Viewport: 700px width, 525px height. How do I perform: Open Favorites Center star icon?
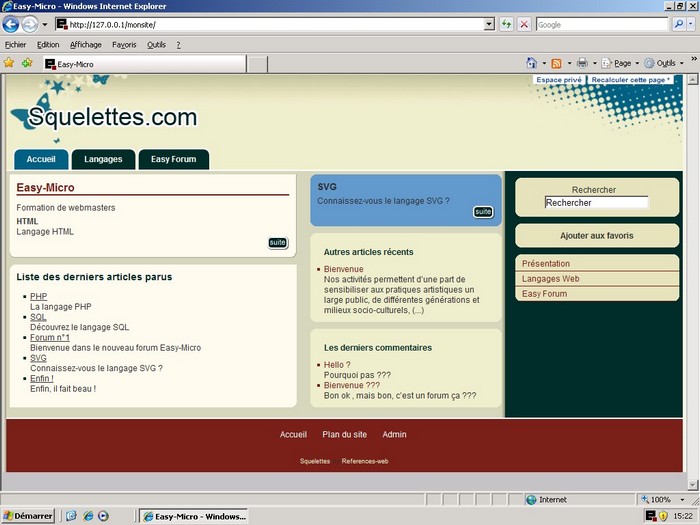9,63
